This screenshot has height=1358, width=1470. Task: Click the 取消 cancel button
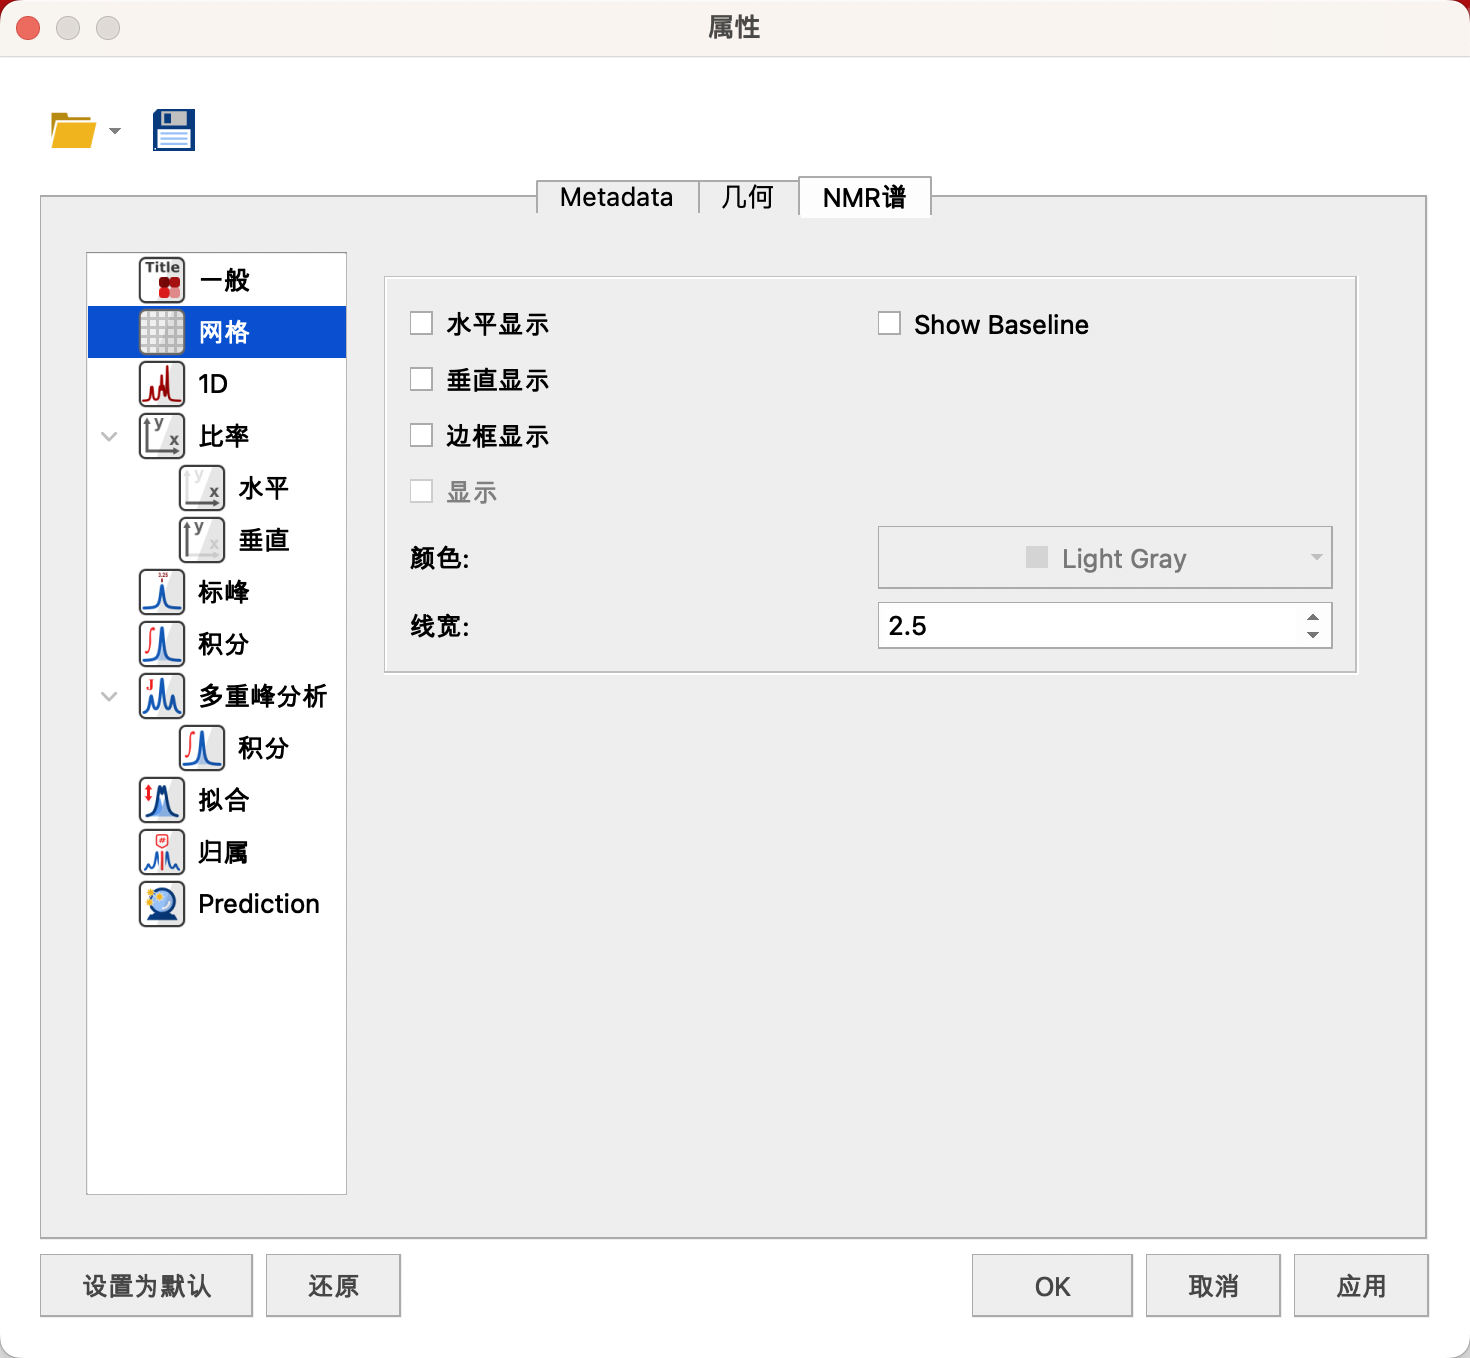pos(1213,1285)
